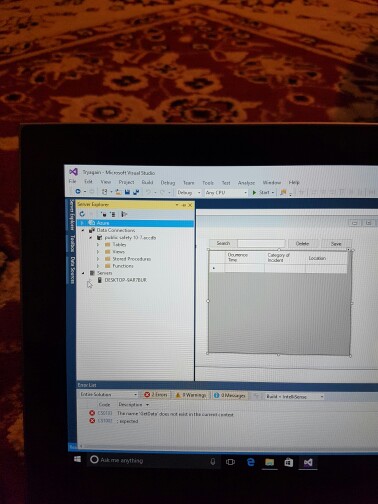Toggle the 2 Errors filter
Viewport: 378px width, 504px height.
tap(156, 395)
